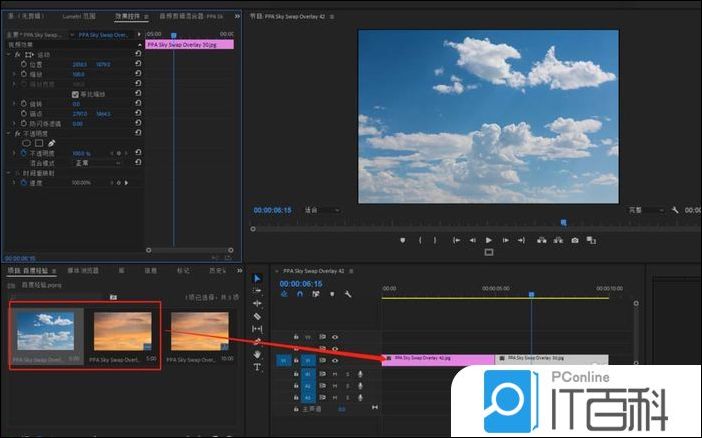Click the Export Frame camera icon
Screen dimensions: 702x438
575,240
